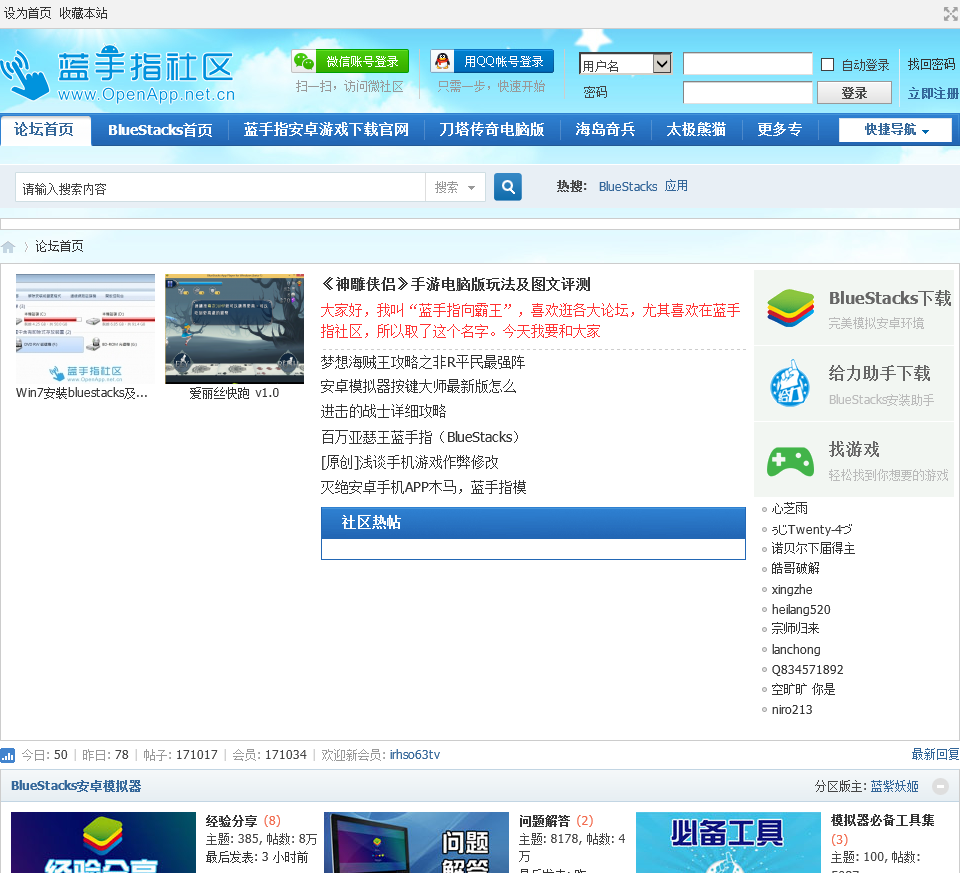Click user xingzhe
960x873 pixels.
pyautogui.click(x=792, y=590)
